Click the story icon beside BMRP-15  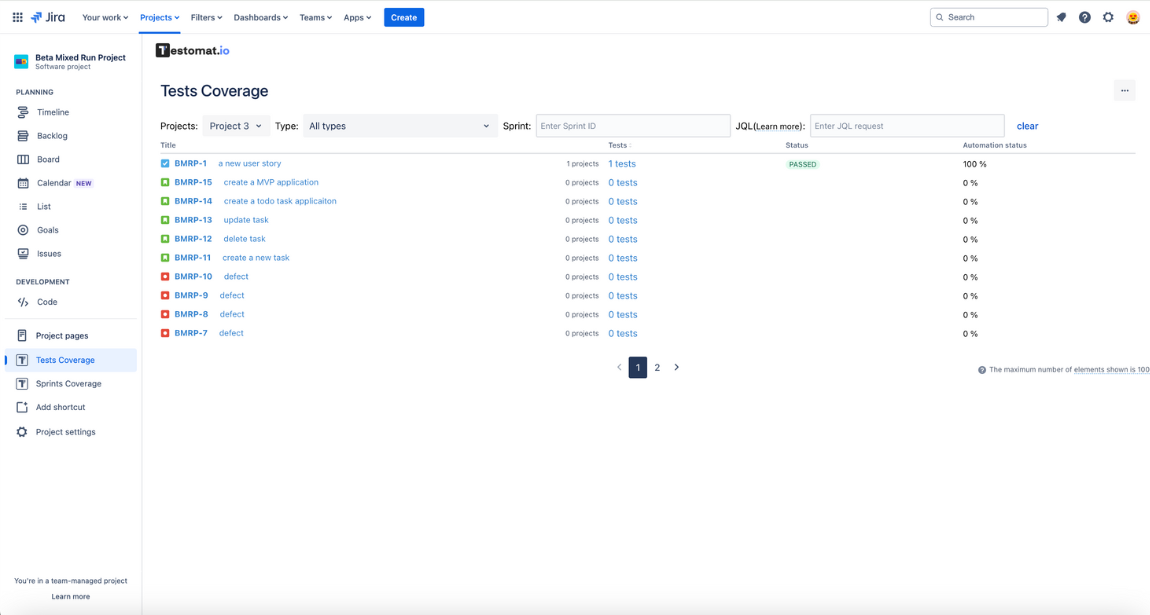click(165, 182)
